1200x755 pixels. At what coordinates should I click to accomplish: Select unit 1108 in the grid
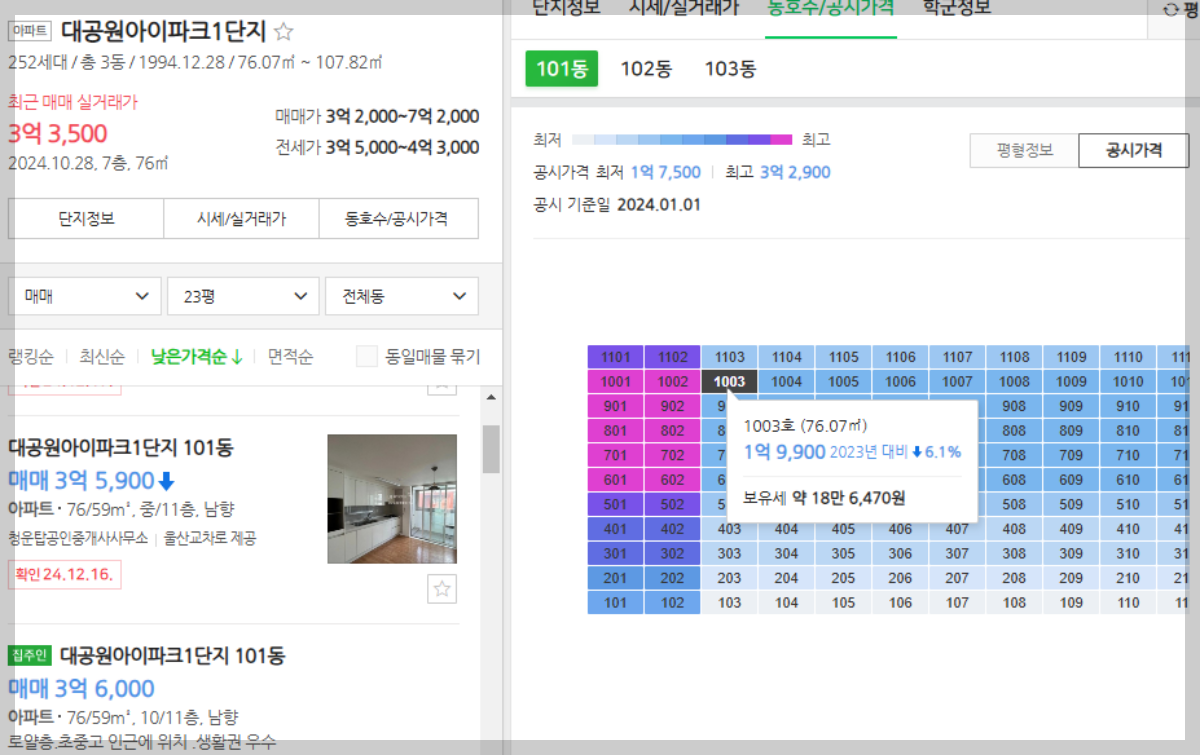coord(1015,357)
